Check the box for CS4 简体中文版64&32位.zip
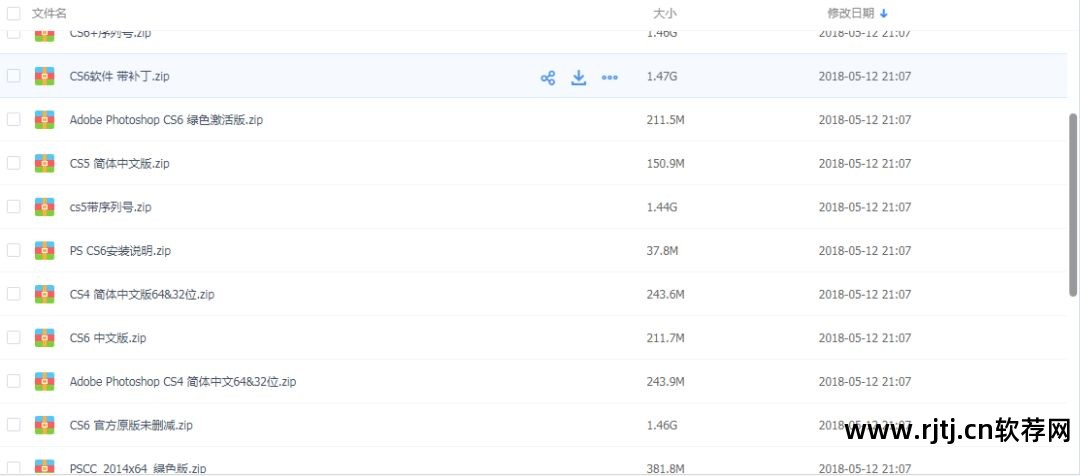The height and width of the screenshot is (476, 1080). (14, 294)
